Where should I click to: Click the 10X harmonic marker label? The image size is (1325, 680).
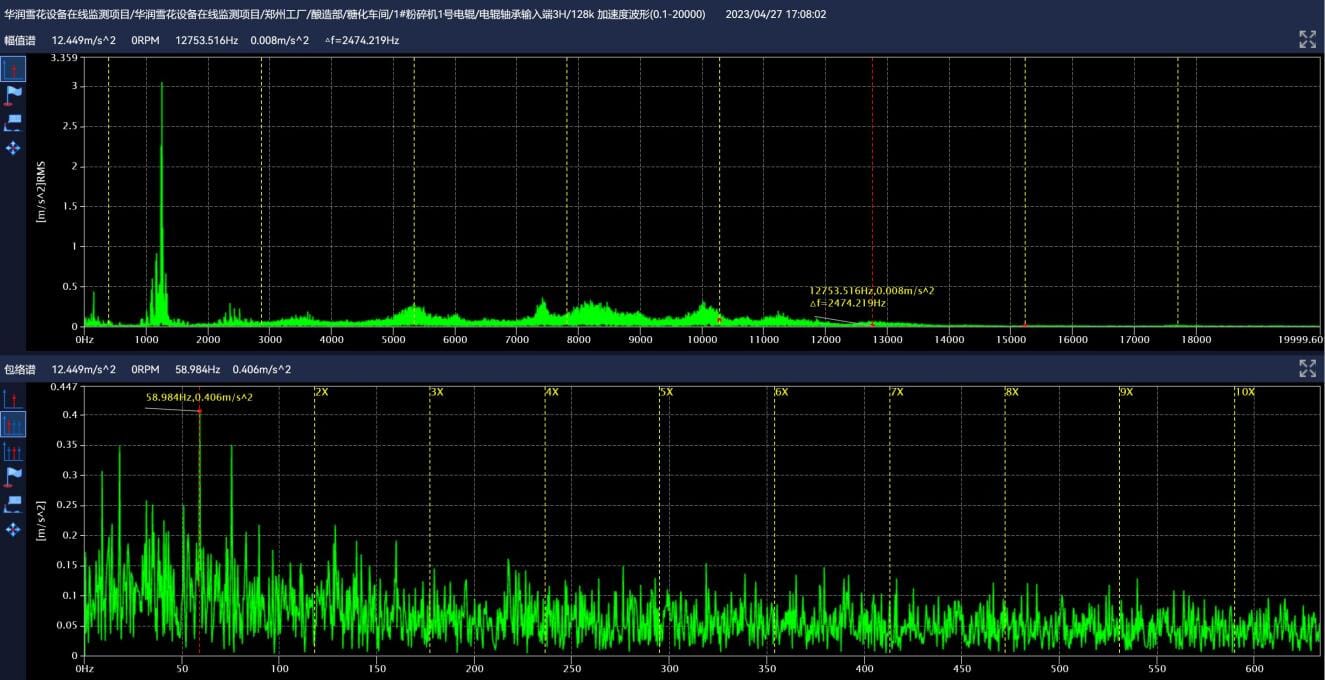1244,392
